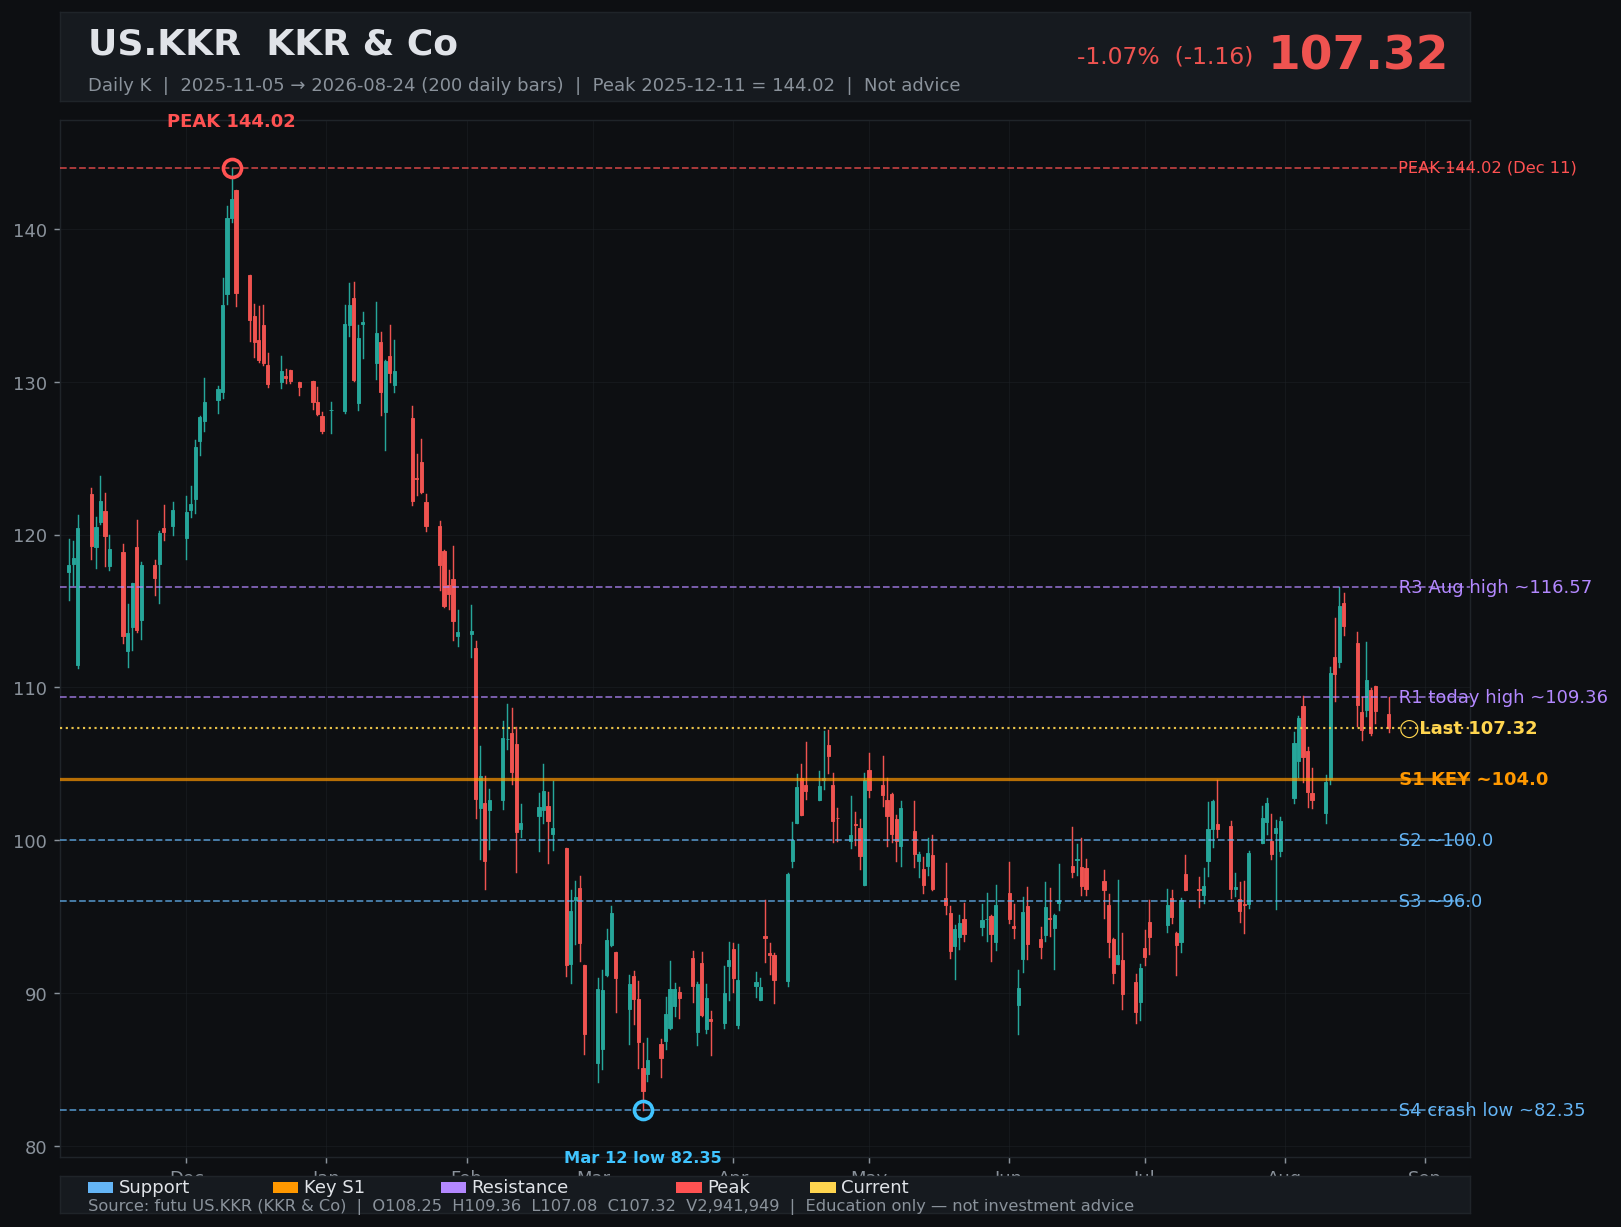Click the 90 y-axis tick label
This screenshot has height=1227, width=1621.
pyautogui.click(x=35, y=994)
